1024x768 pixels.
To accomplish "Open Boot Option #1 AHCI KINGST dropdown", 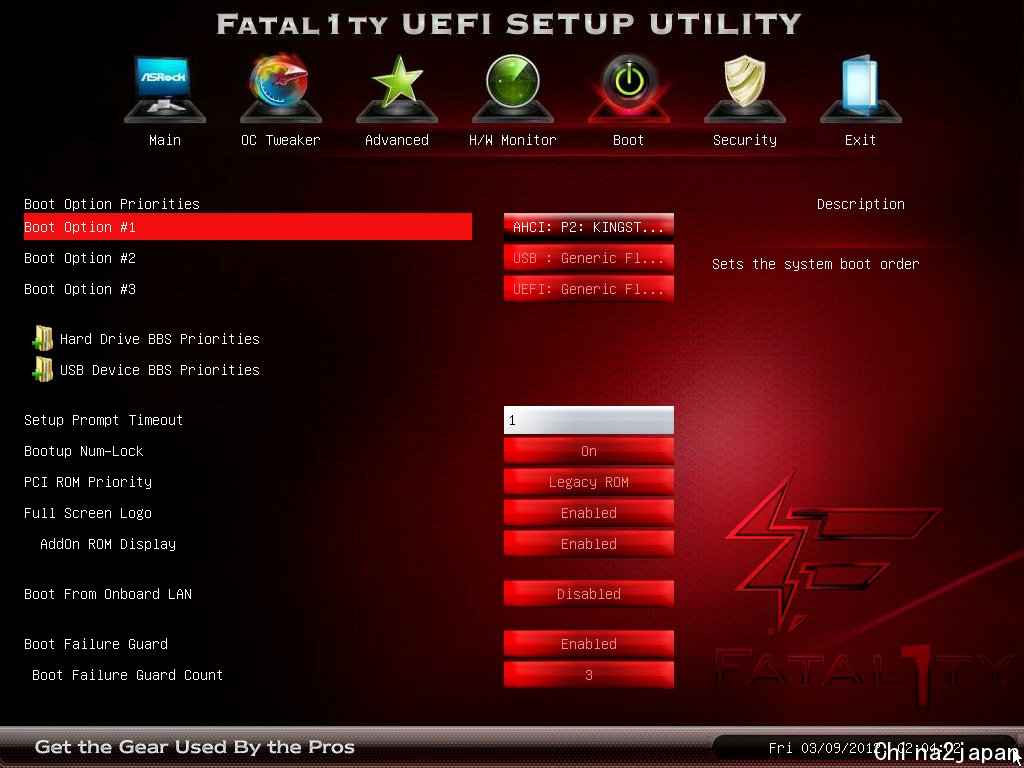I will [588, 227].
